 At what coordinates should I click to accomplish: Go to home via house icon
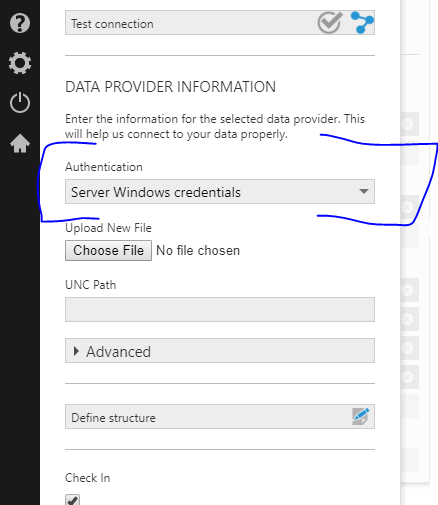point(20,143)
